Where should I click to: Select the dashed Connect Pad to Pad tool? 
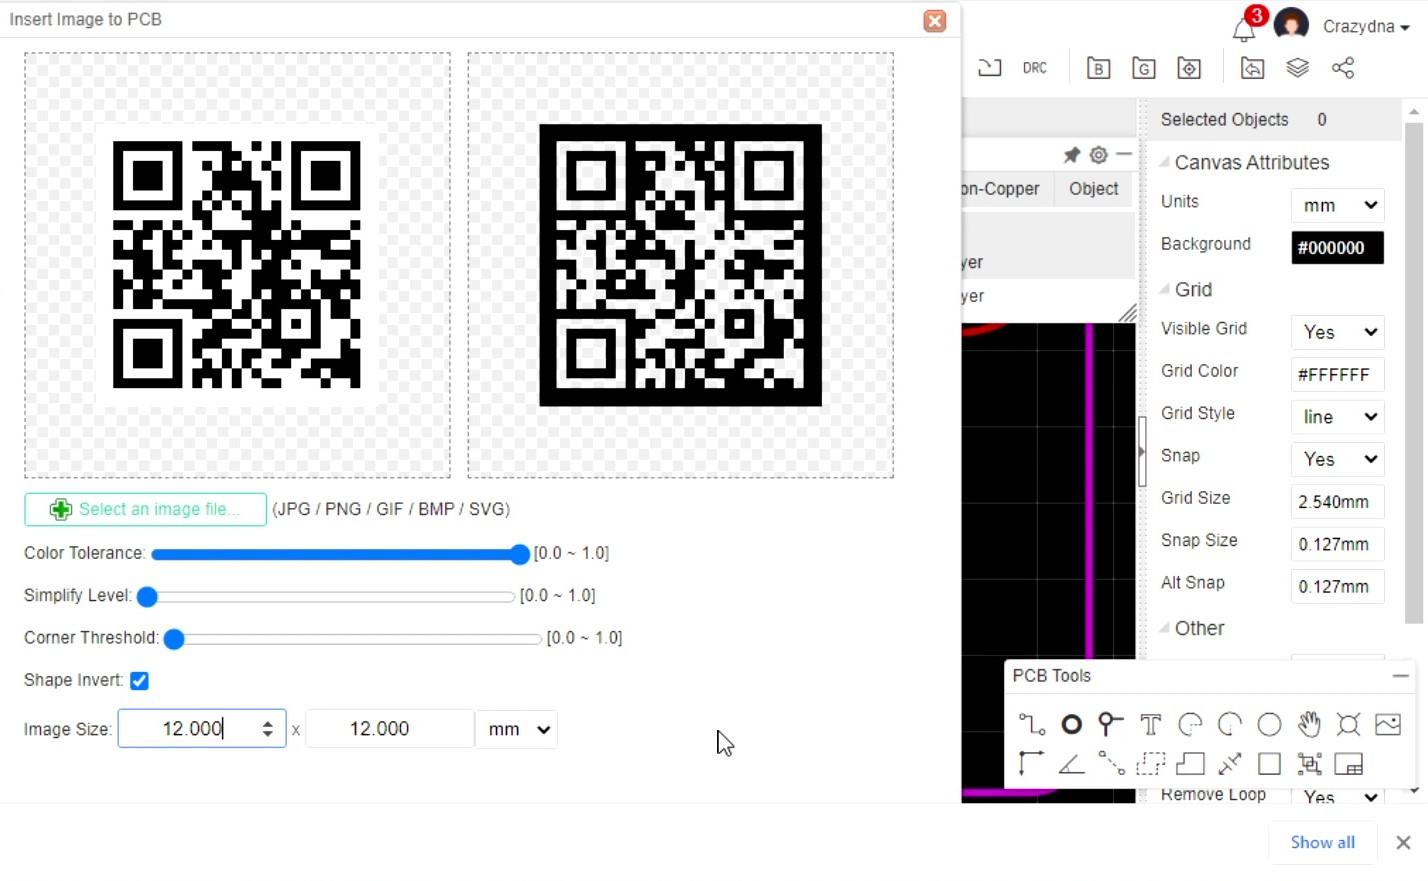click(1110, 764)
